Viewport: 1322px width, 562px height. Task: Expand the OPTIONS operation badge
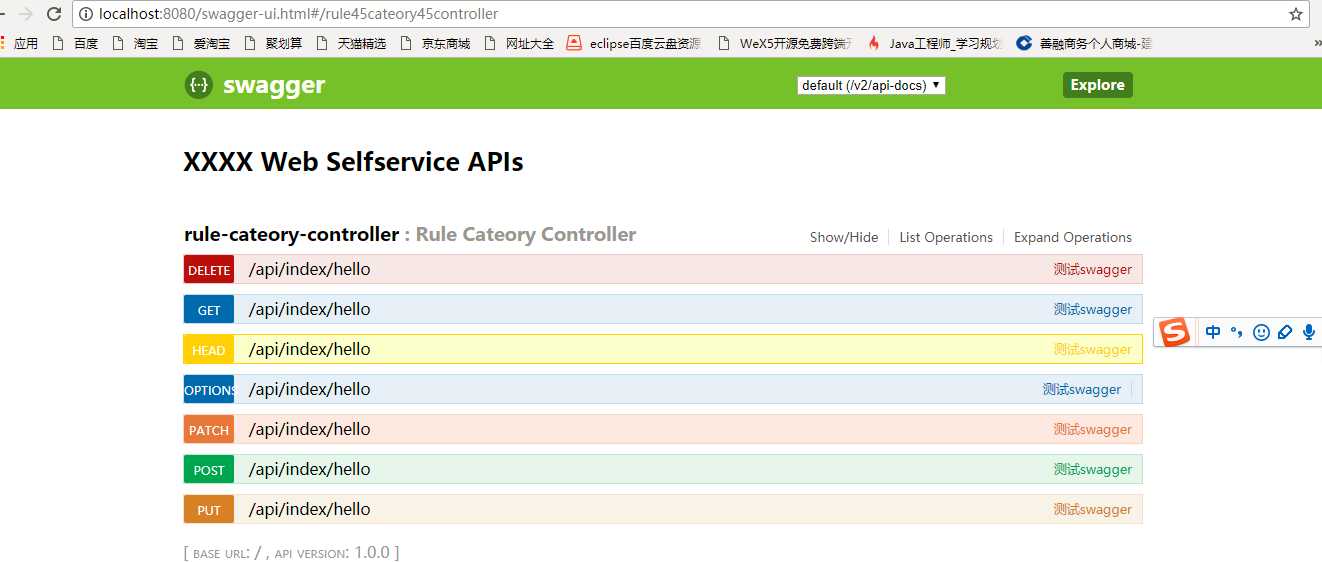209,390
